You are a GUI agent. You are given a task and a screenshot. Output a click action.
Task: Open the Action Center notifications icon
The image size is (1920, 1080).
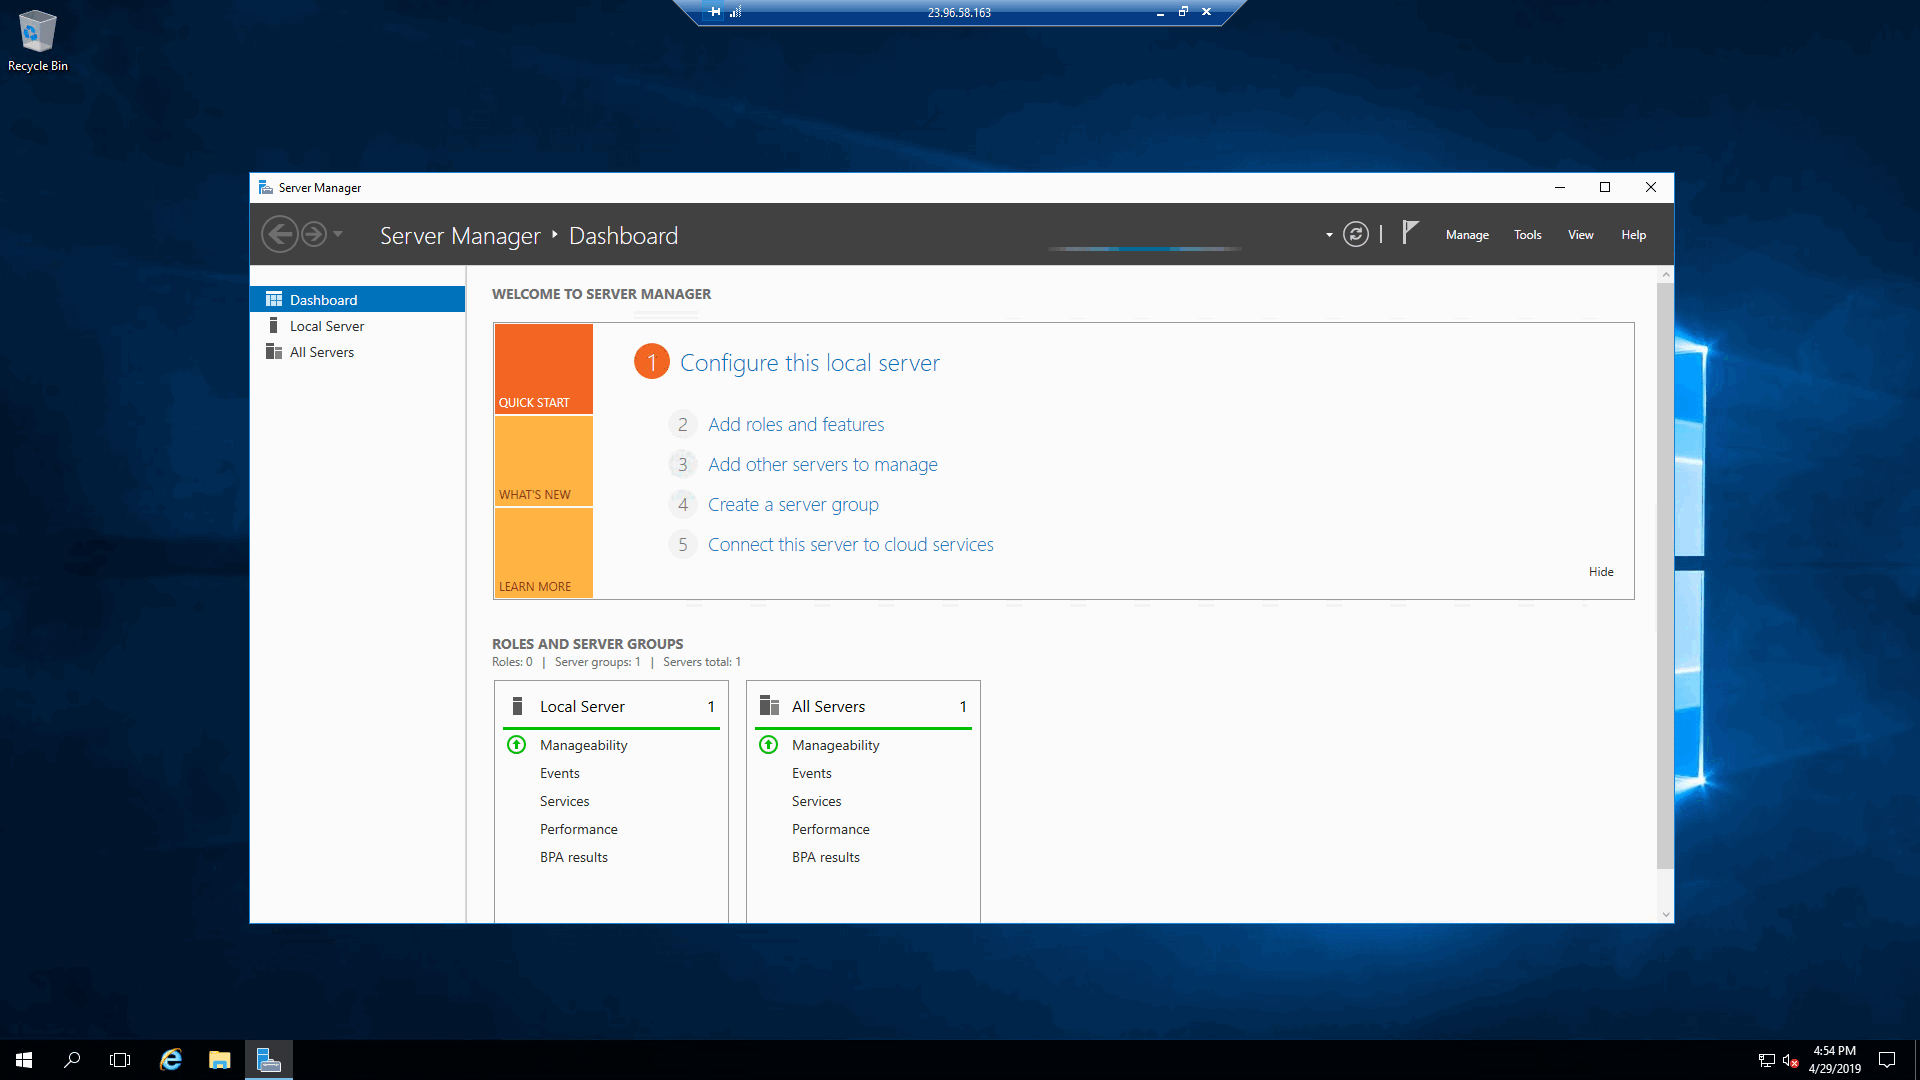(1887, 1060)
